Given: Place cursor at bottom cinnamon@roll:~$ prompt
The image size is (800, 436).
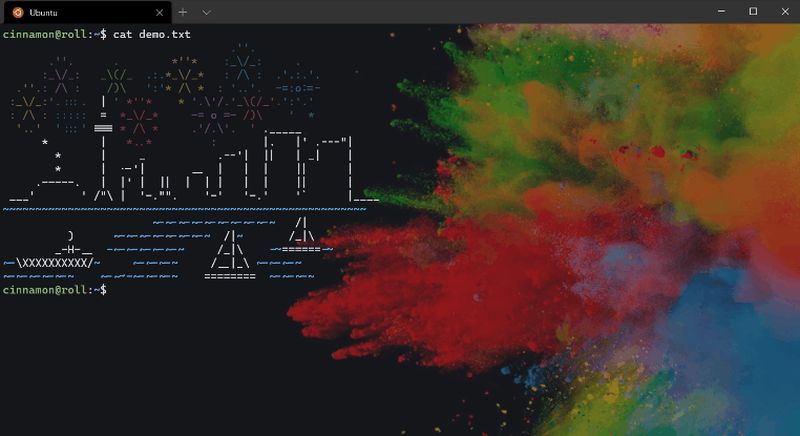Looking at the screenshot, I should pos(55,290).
